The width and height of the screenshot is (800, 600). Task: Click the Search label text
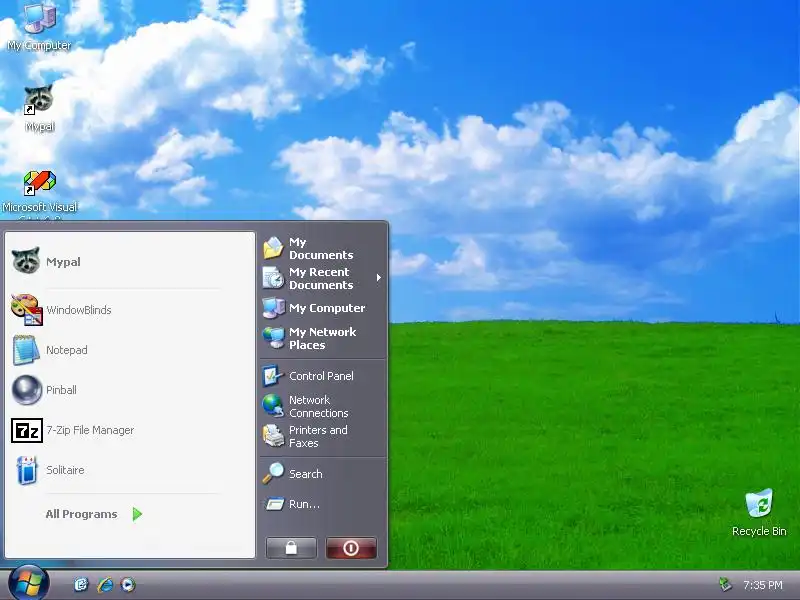(306, 474)
